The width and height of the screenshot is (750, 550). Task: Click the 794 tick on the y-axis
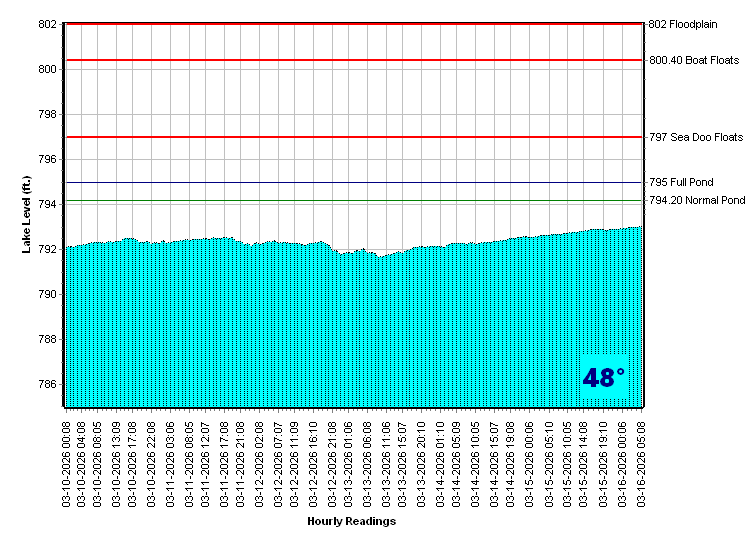(x=48, y=205)
